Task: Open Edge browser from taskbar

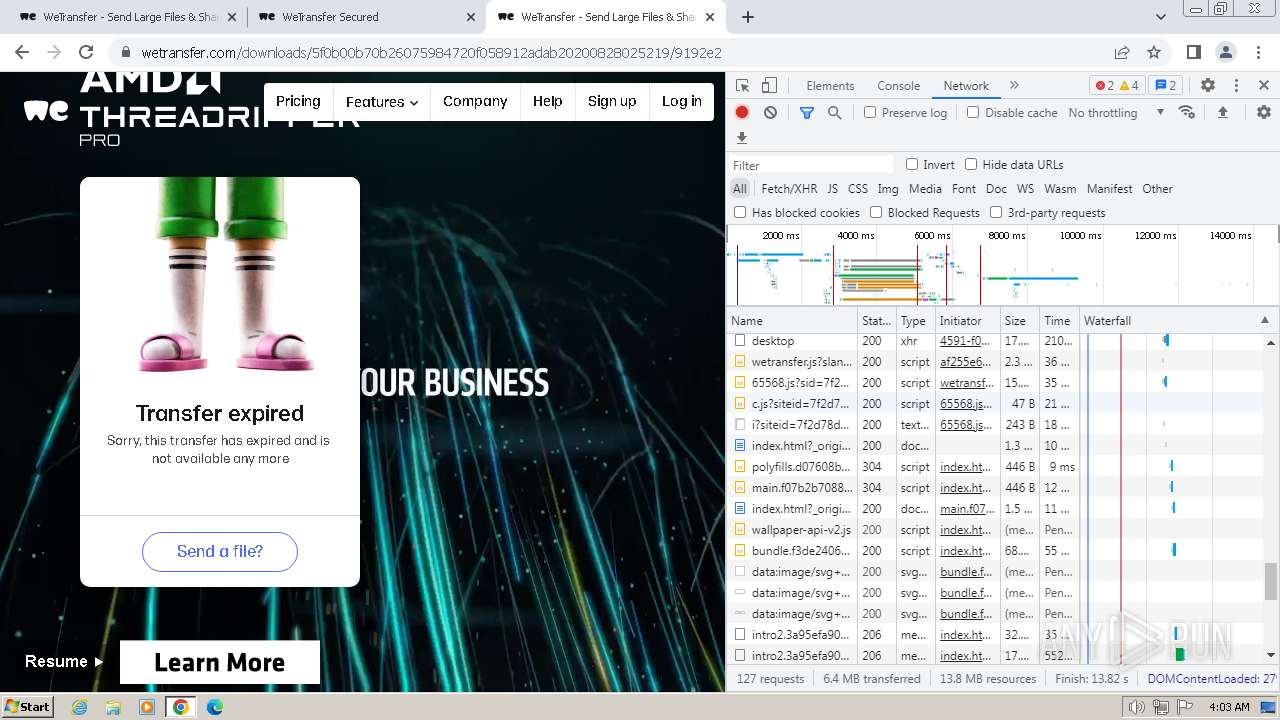Action: pos(215,707)
